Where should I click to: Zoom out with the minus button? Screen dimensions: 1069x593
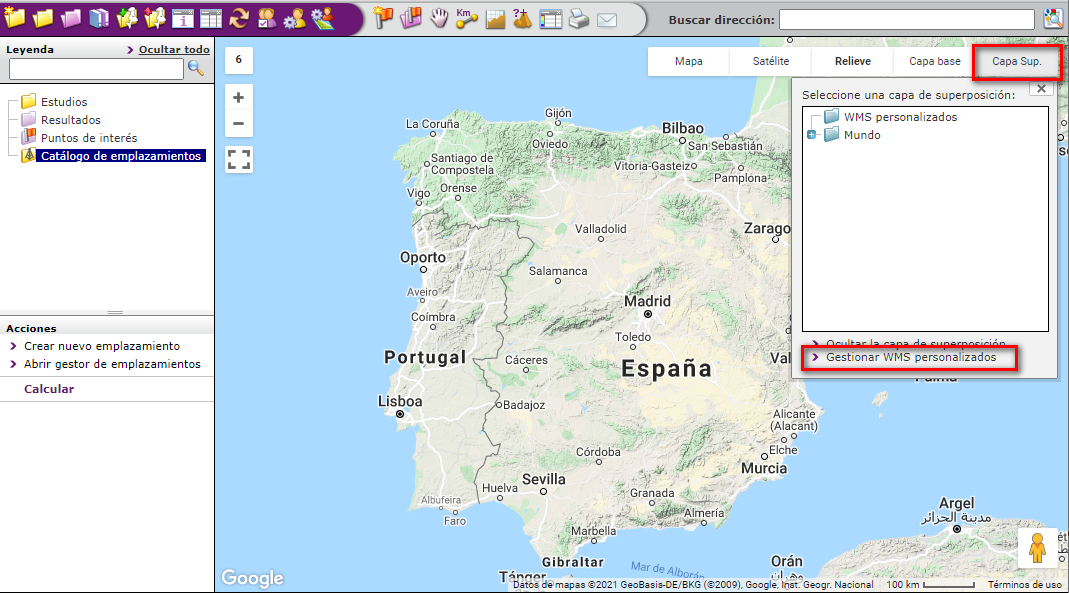pyautogui.click(x=239, y=124)
